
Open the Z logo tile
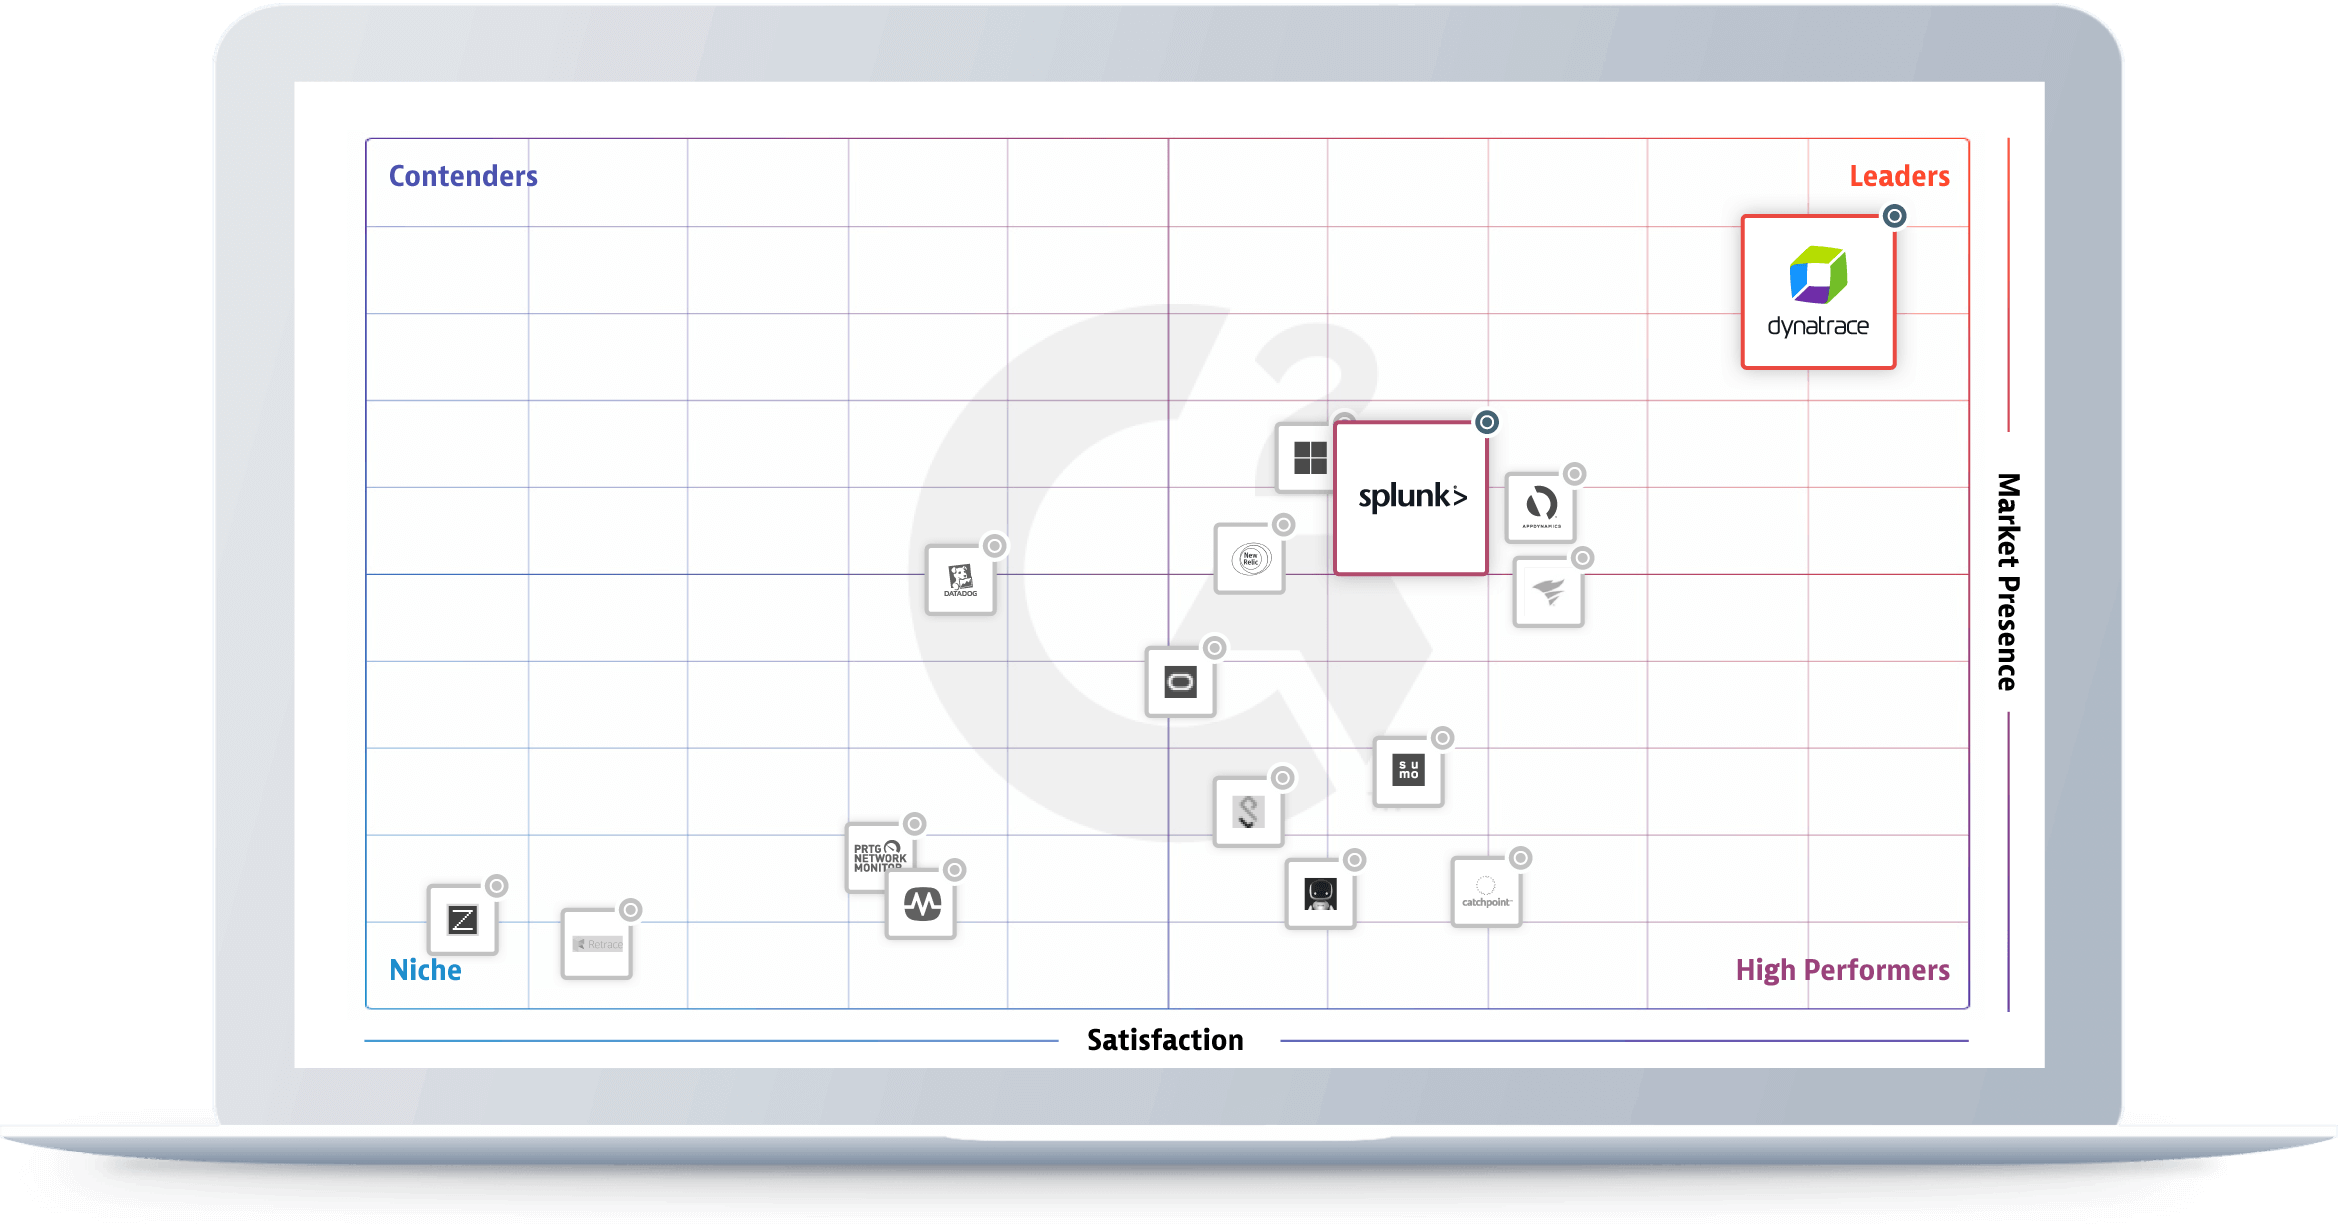coord(462,920)
